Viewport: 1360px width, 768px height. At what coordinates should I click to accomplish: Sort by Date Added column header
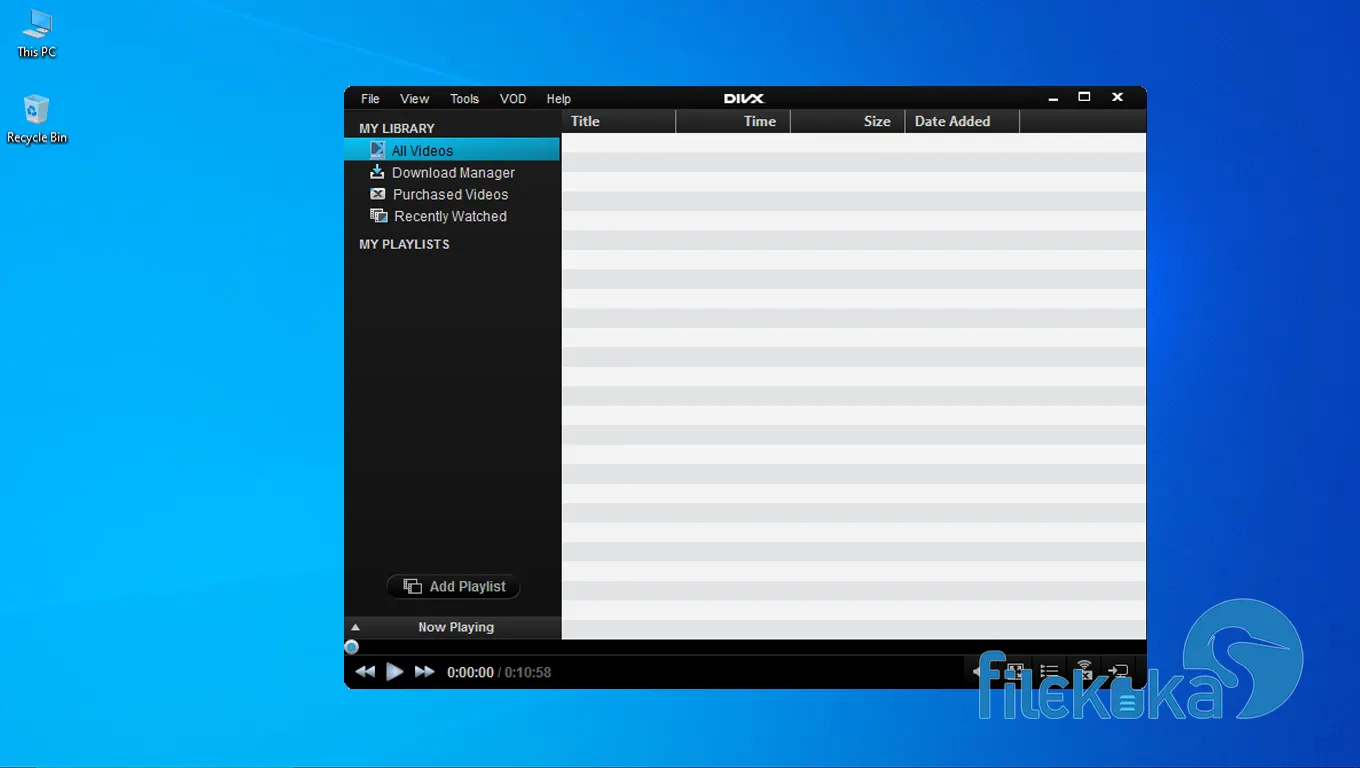click(x=962, y=121)
